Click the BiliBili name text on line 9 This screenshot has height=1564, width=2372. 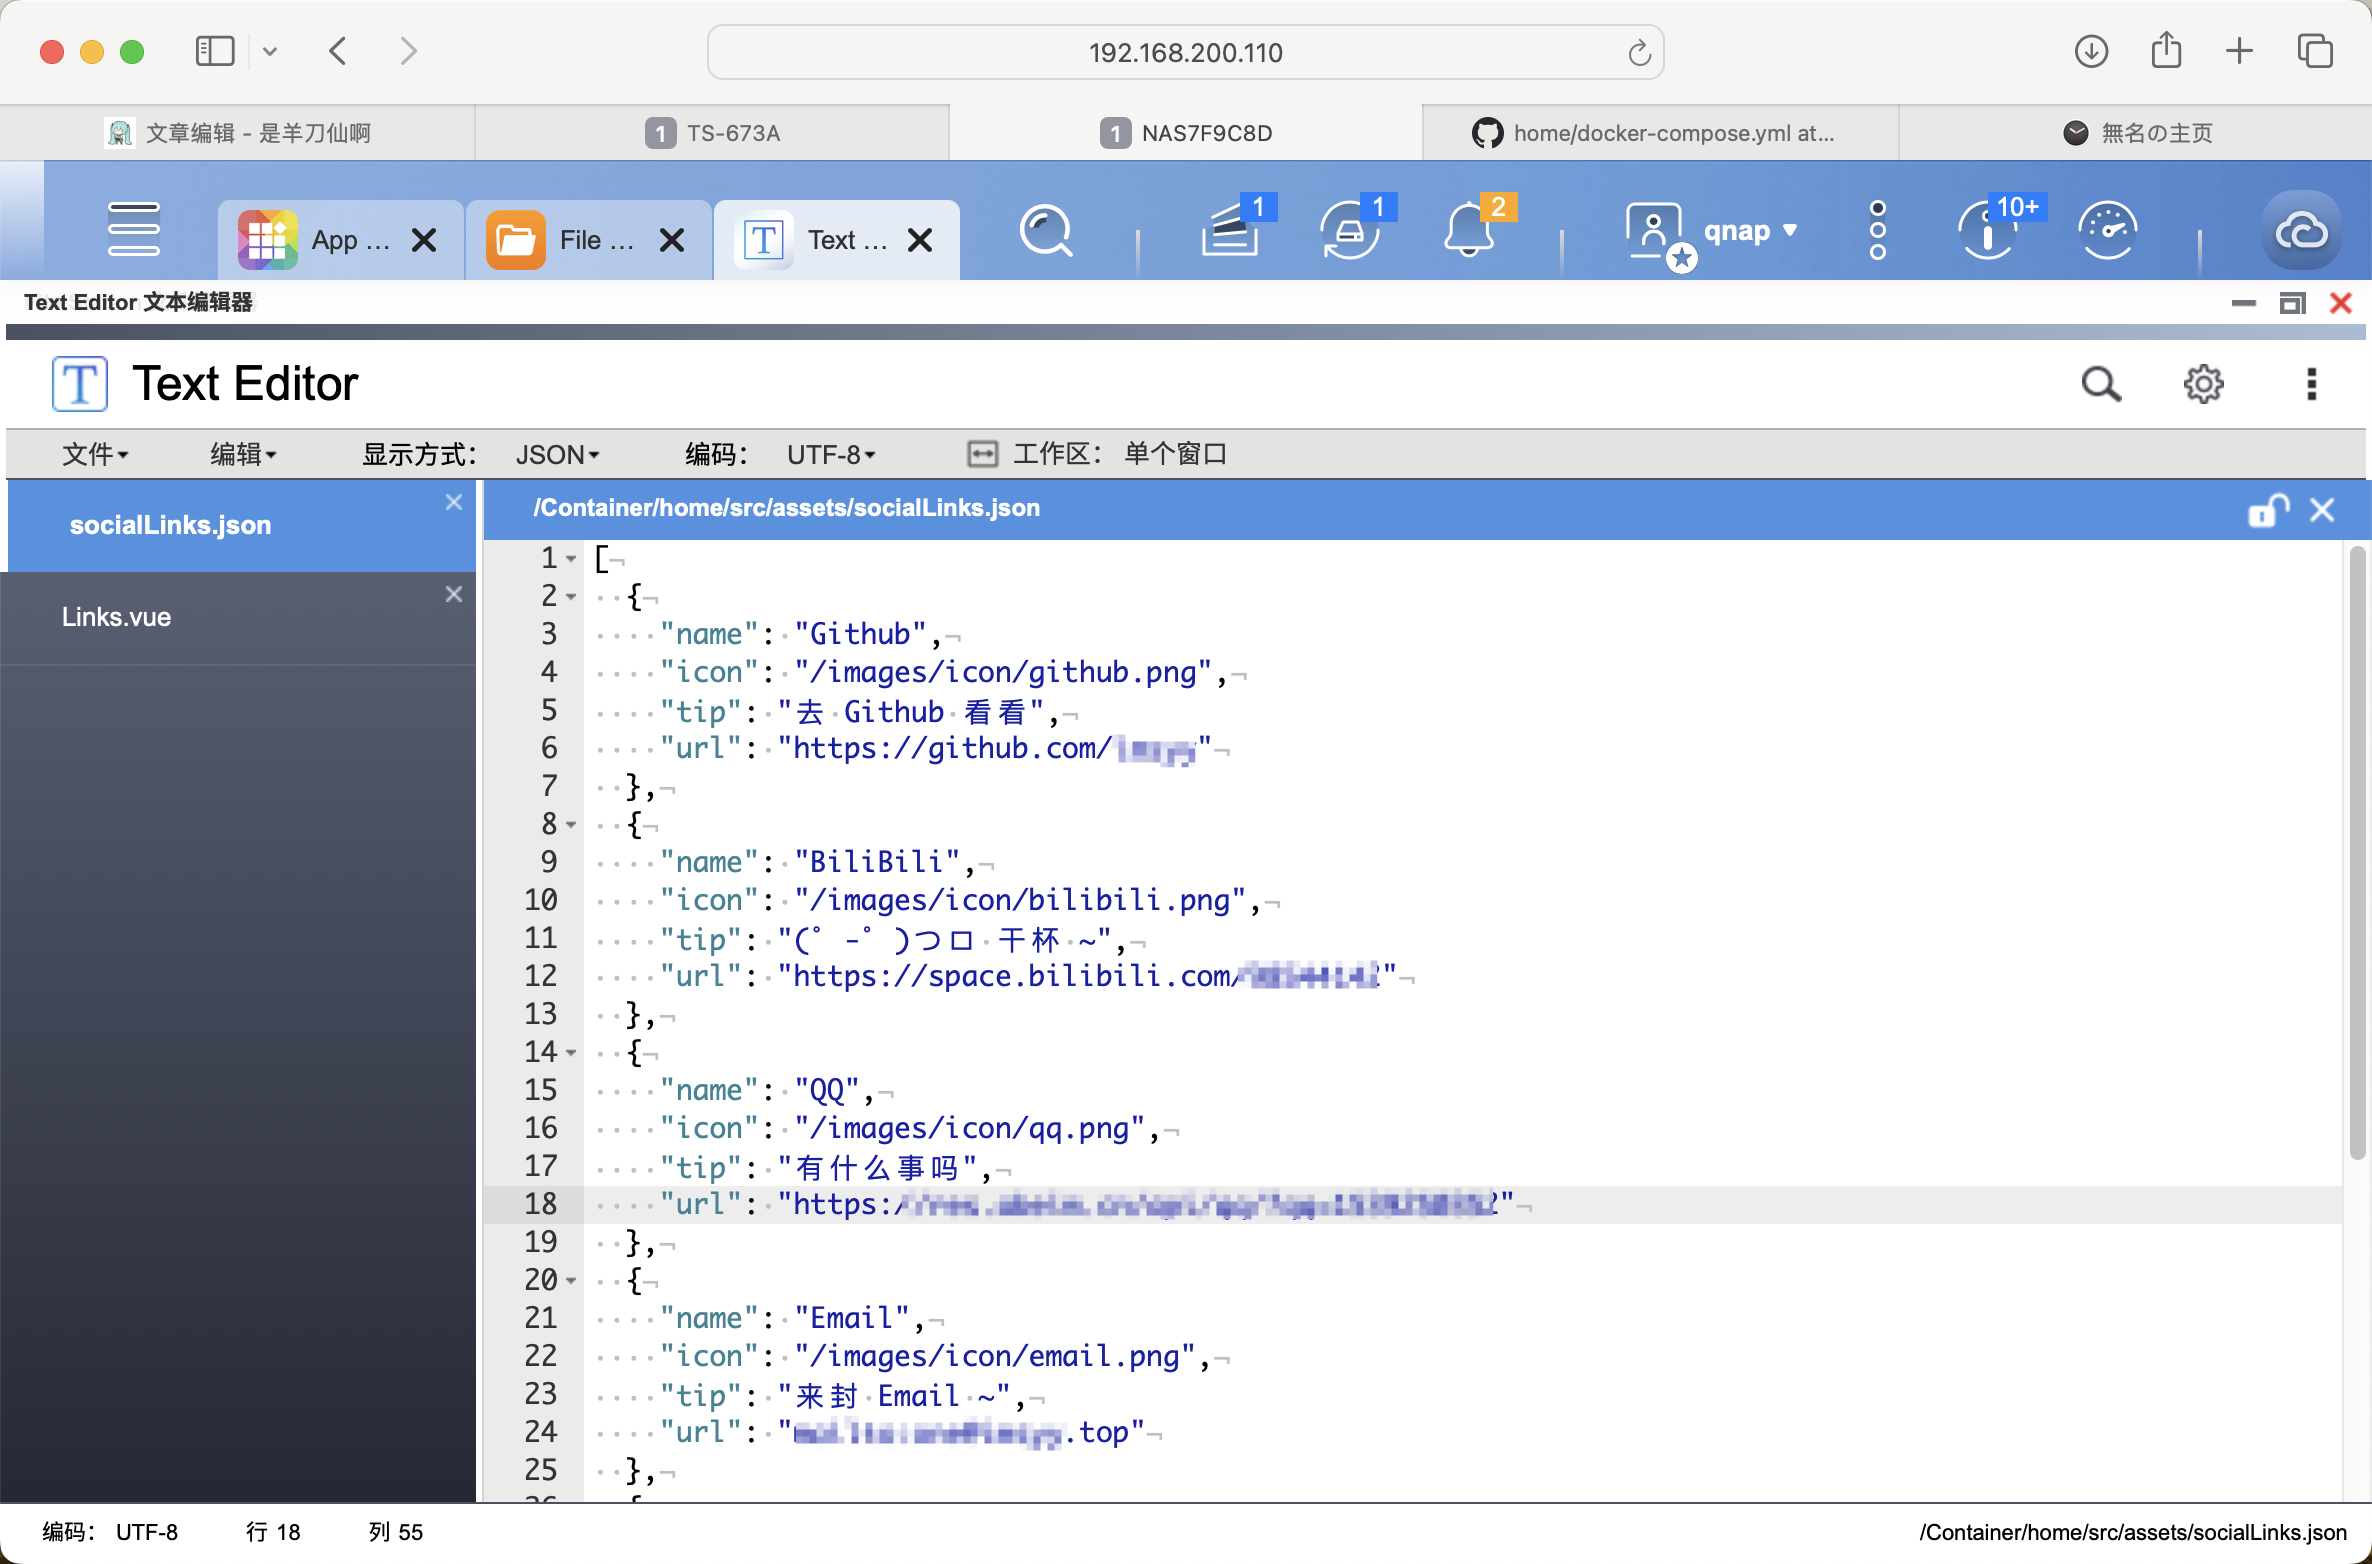pyautogui.click(x=877, y=862)
